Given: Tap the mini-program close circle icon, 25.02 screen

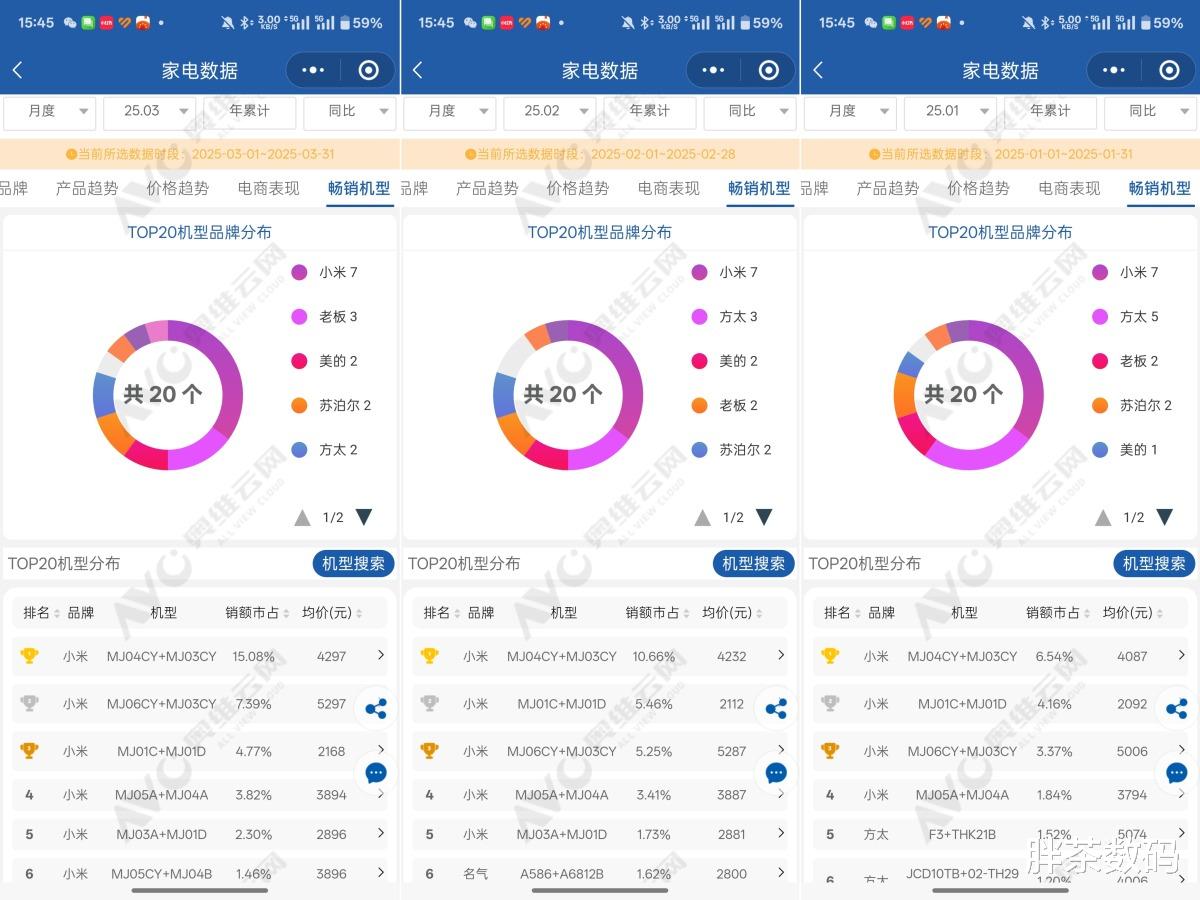Looking at the screenshot, I should click(x=768, y=70).
